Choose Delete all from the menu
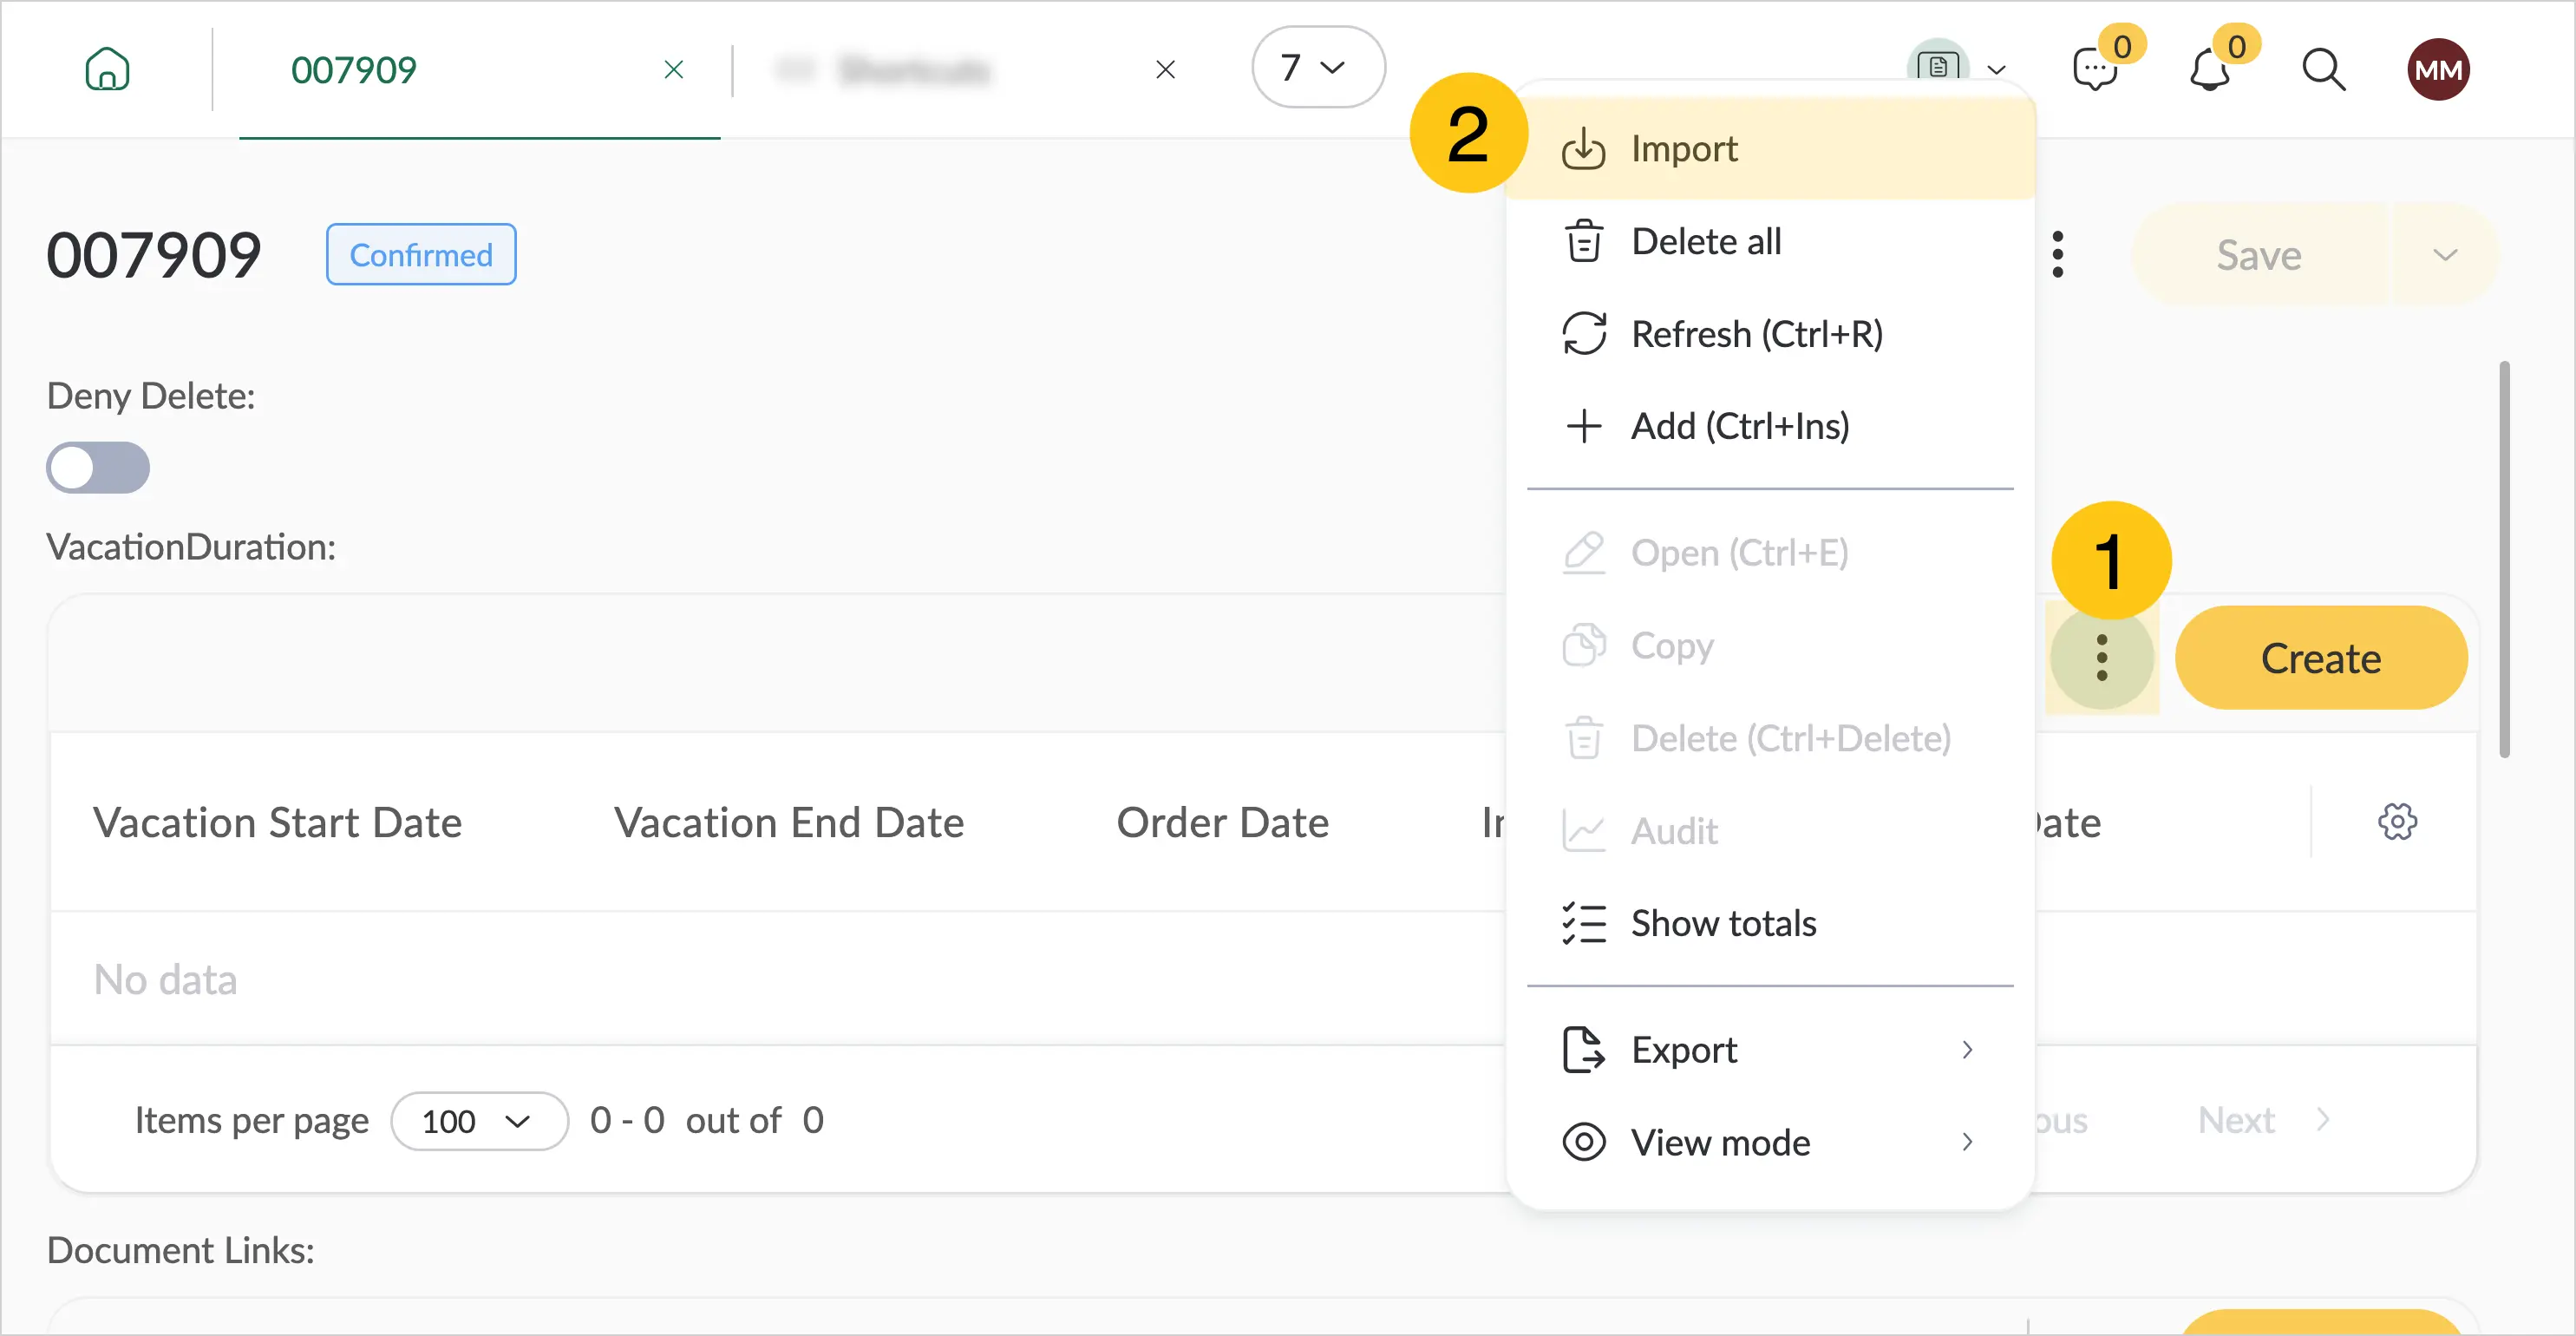 [1770, 241]
